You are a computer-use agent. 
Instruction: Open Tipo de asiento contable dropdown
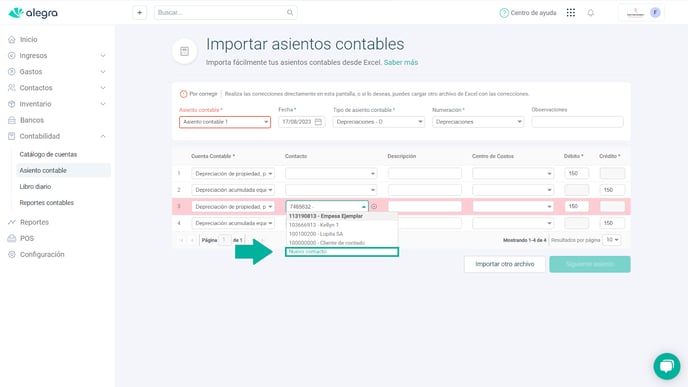(378, 122)
